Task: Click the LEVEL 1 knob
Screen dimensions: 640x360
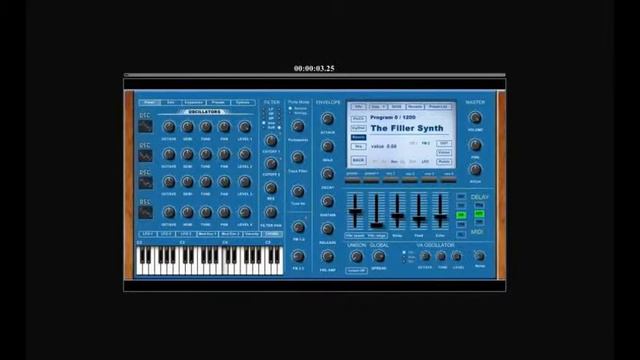Action: click(244, 127)
